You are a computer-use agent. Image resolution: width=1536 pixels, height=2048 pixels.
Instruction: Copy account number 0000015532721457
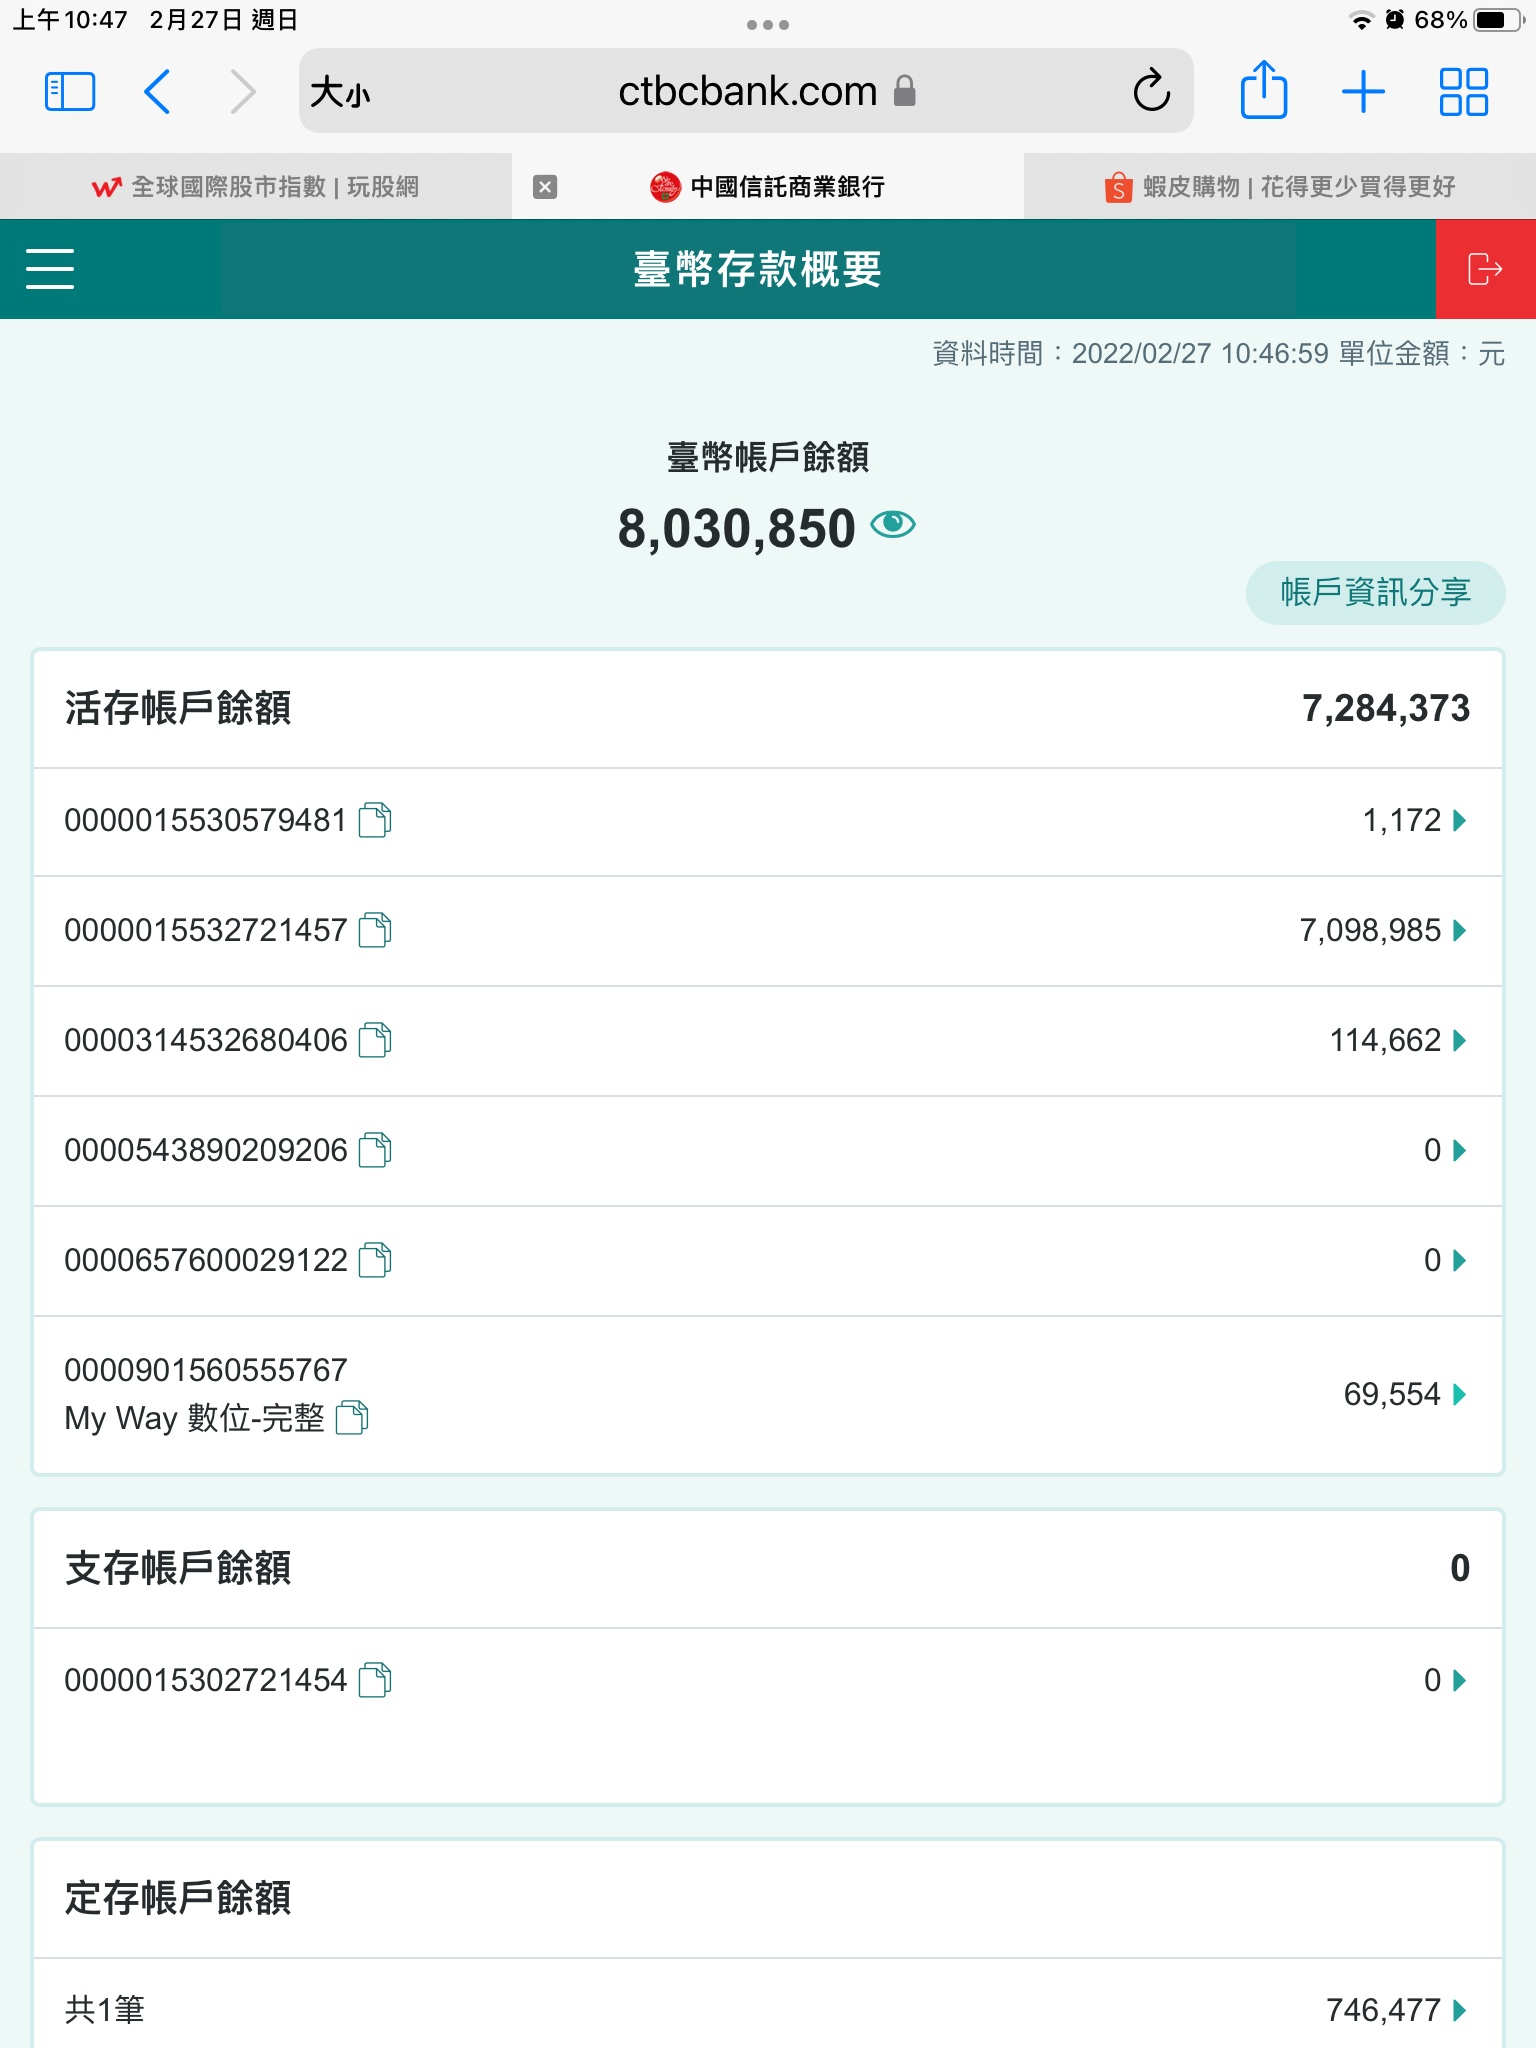click(375, 930)
